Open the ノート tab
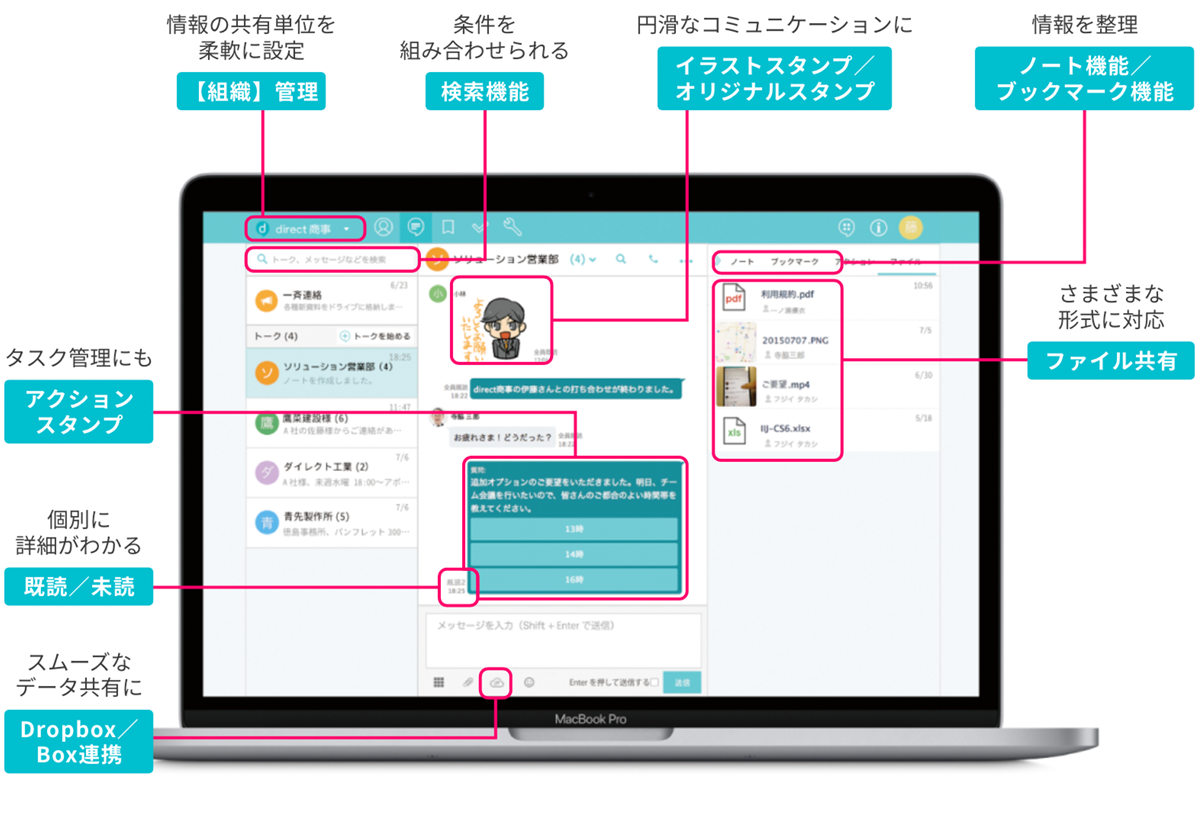Viewport: 1200px width, 837px height. coord(742,260)
